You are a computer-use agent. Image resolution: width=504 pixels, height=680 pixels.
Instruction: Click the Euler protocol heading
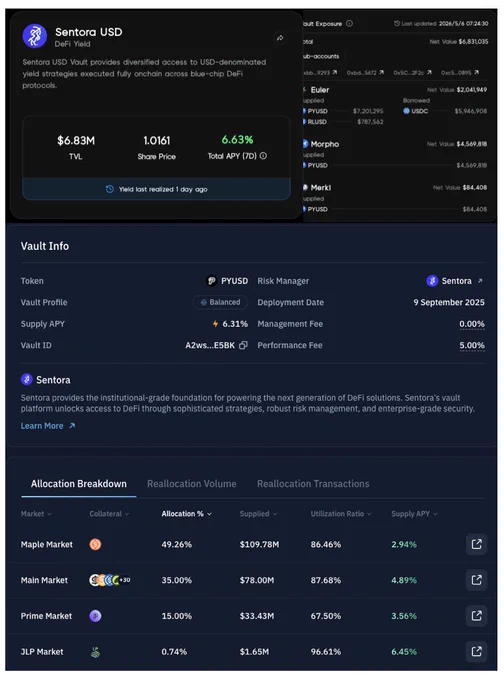click(319, 90)
